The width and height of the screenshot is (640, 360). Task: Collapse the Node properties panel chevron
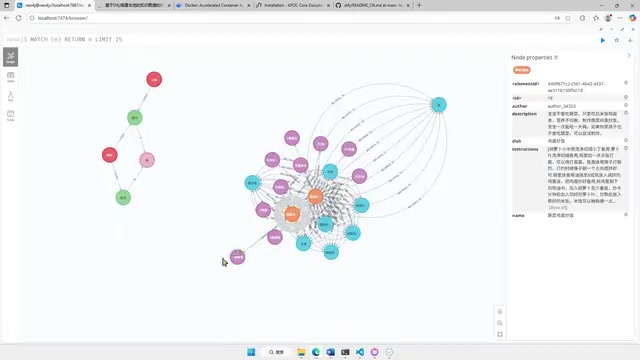(x=629, y=56)
